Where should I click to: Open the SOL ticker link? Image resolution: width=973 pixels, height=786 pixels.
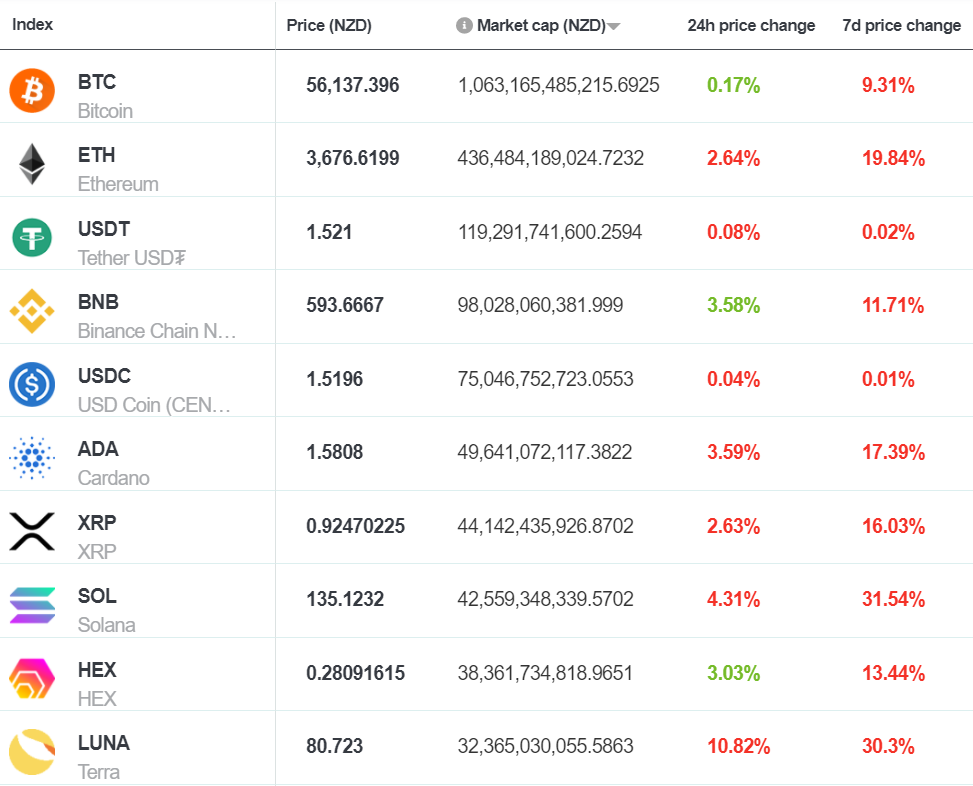click(97, 596)
